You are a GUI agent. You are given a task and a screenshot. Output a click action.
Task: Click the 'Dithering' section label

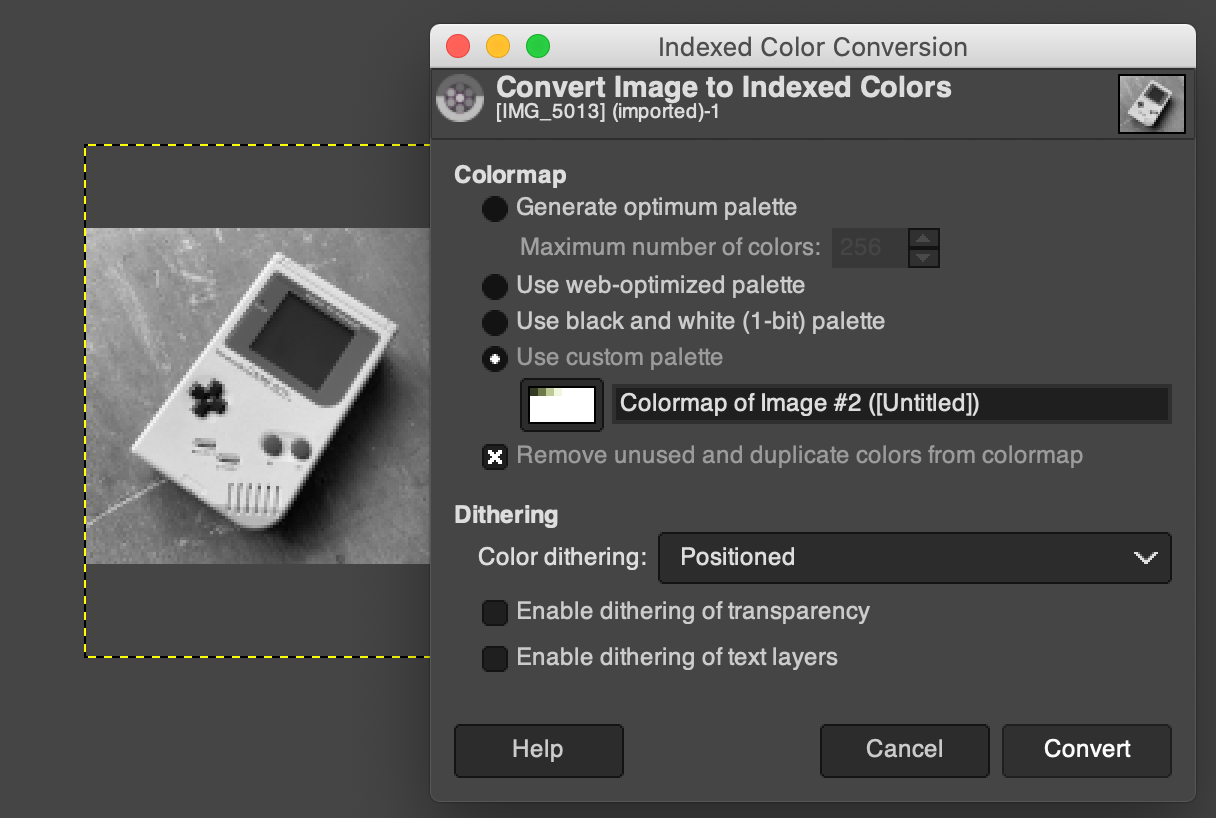[506, 515]
